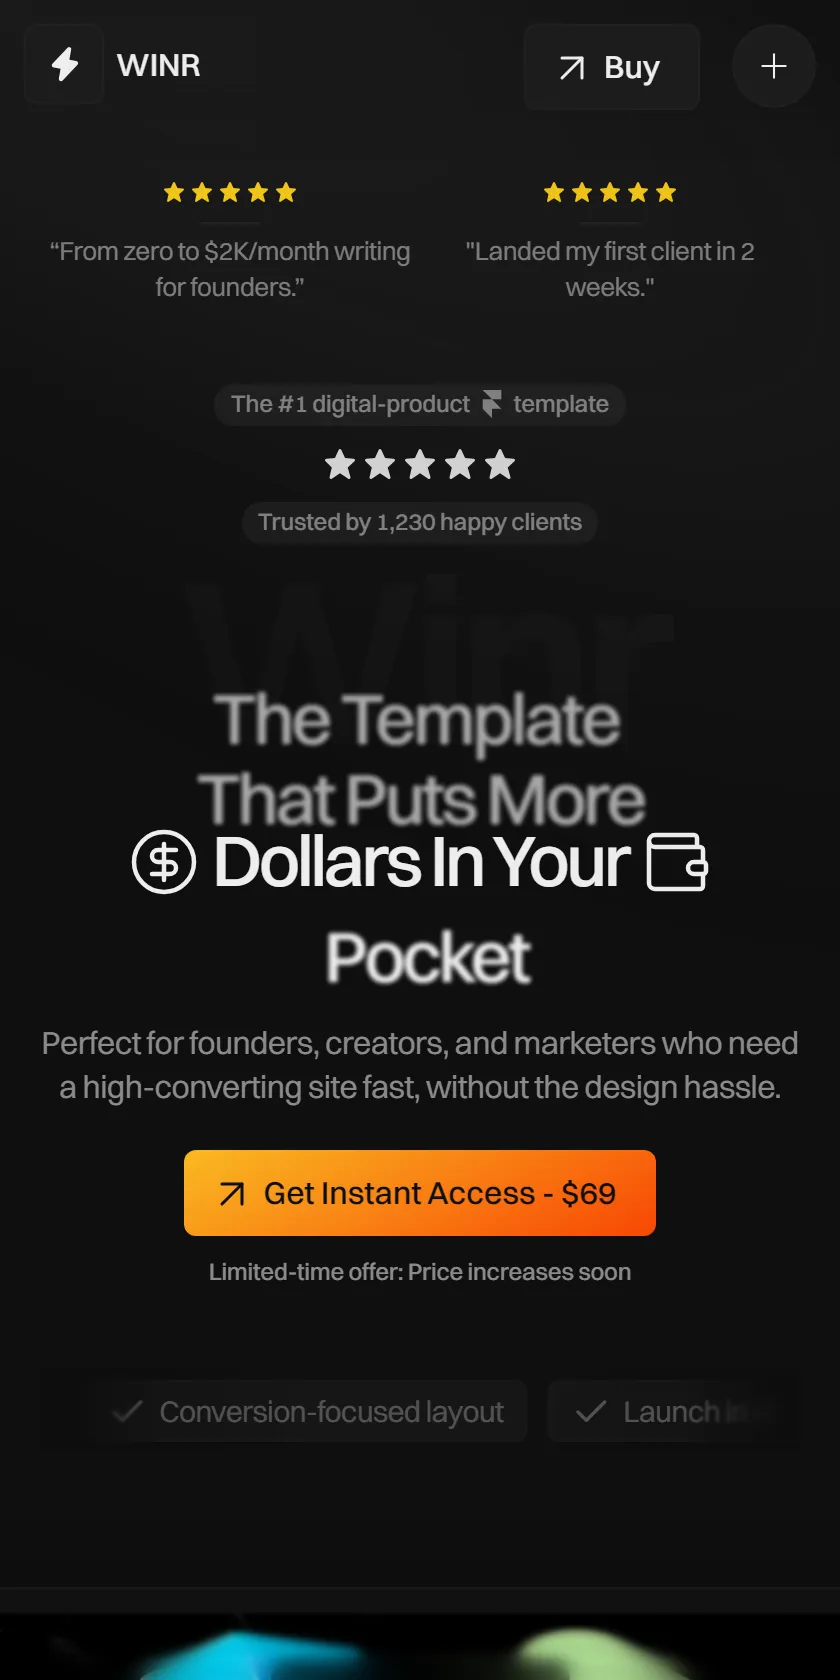Click 'Limited-time offer: Price increases soon' text
Viewport: 840px width, 1680px height.
click(x=420, y=1272)
